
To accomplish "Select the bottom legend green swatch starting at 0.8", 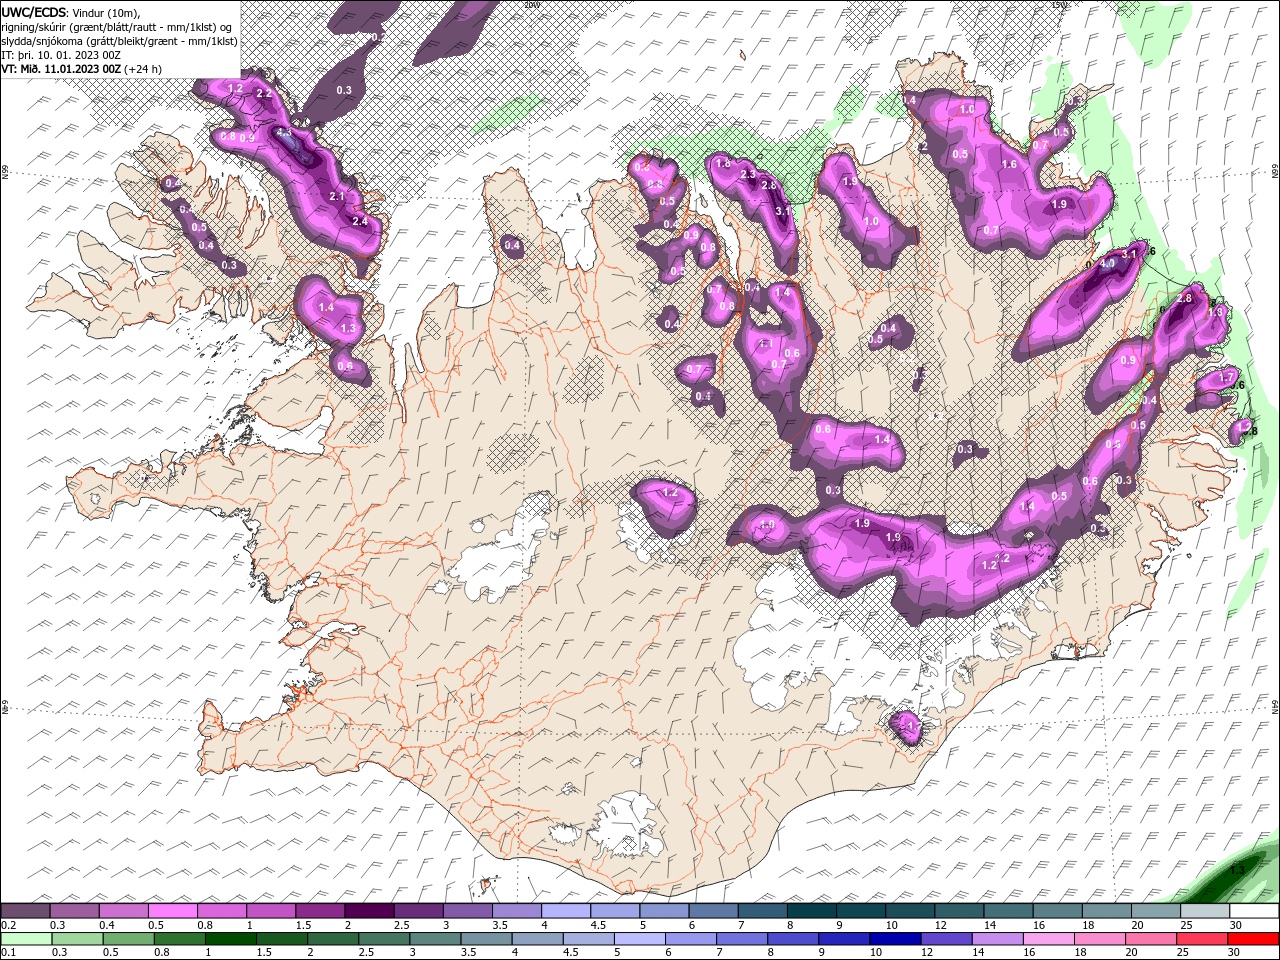I will [x=180, y=939].
